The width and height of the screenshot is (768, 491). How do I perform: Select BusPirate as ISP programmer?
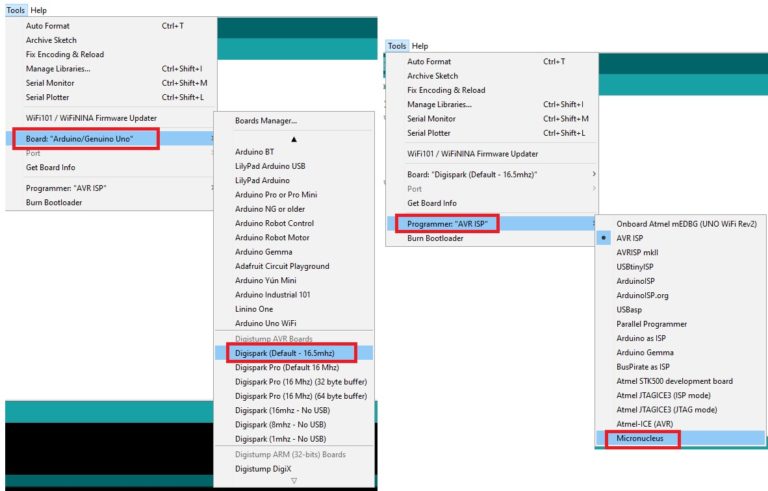tap(680, 367)
